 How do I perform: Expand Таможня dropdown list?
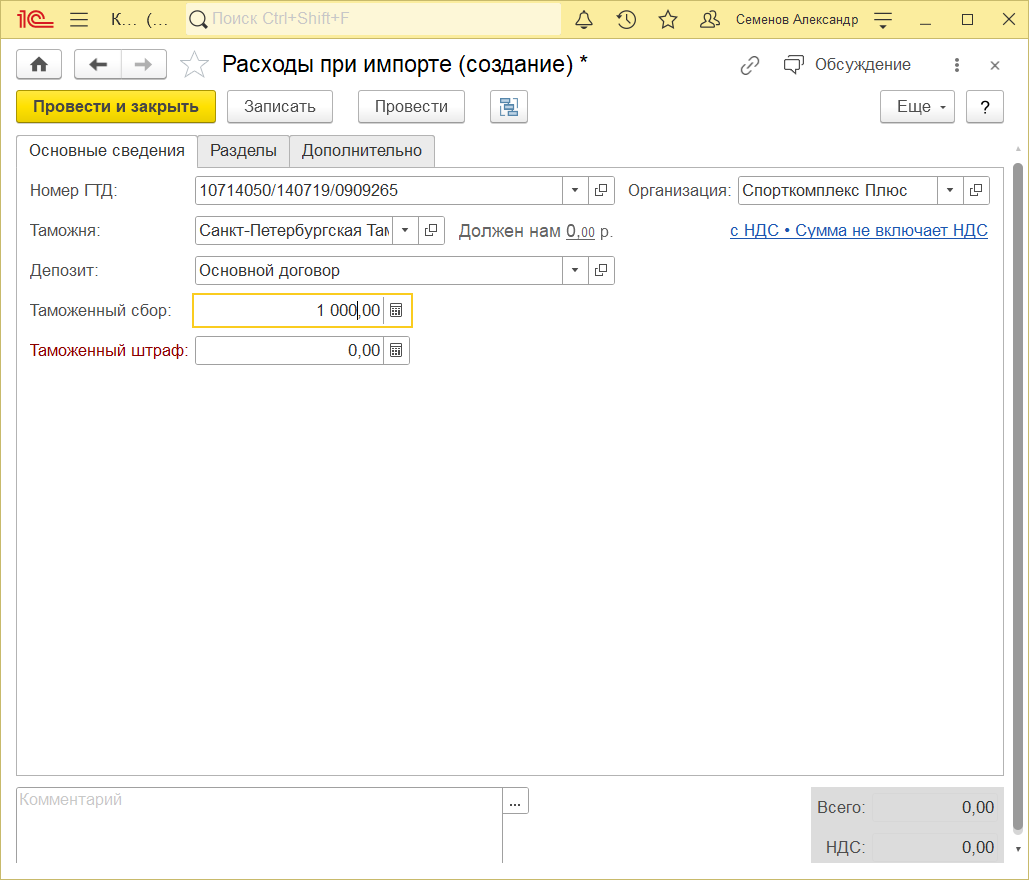tap(406, 230)
